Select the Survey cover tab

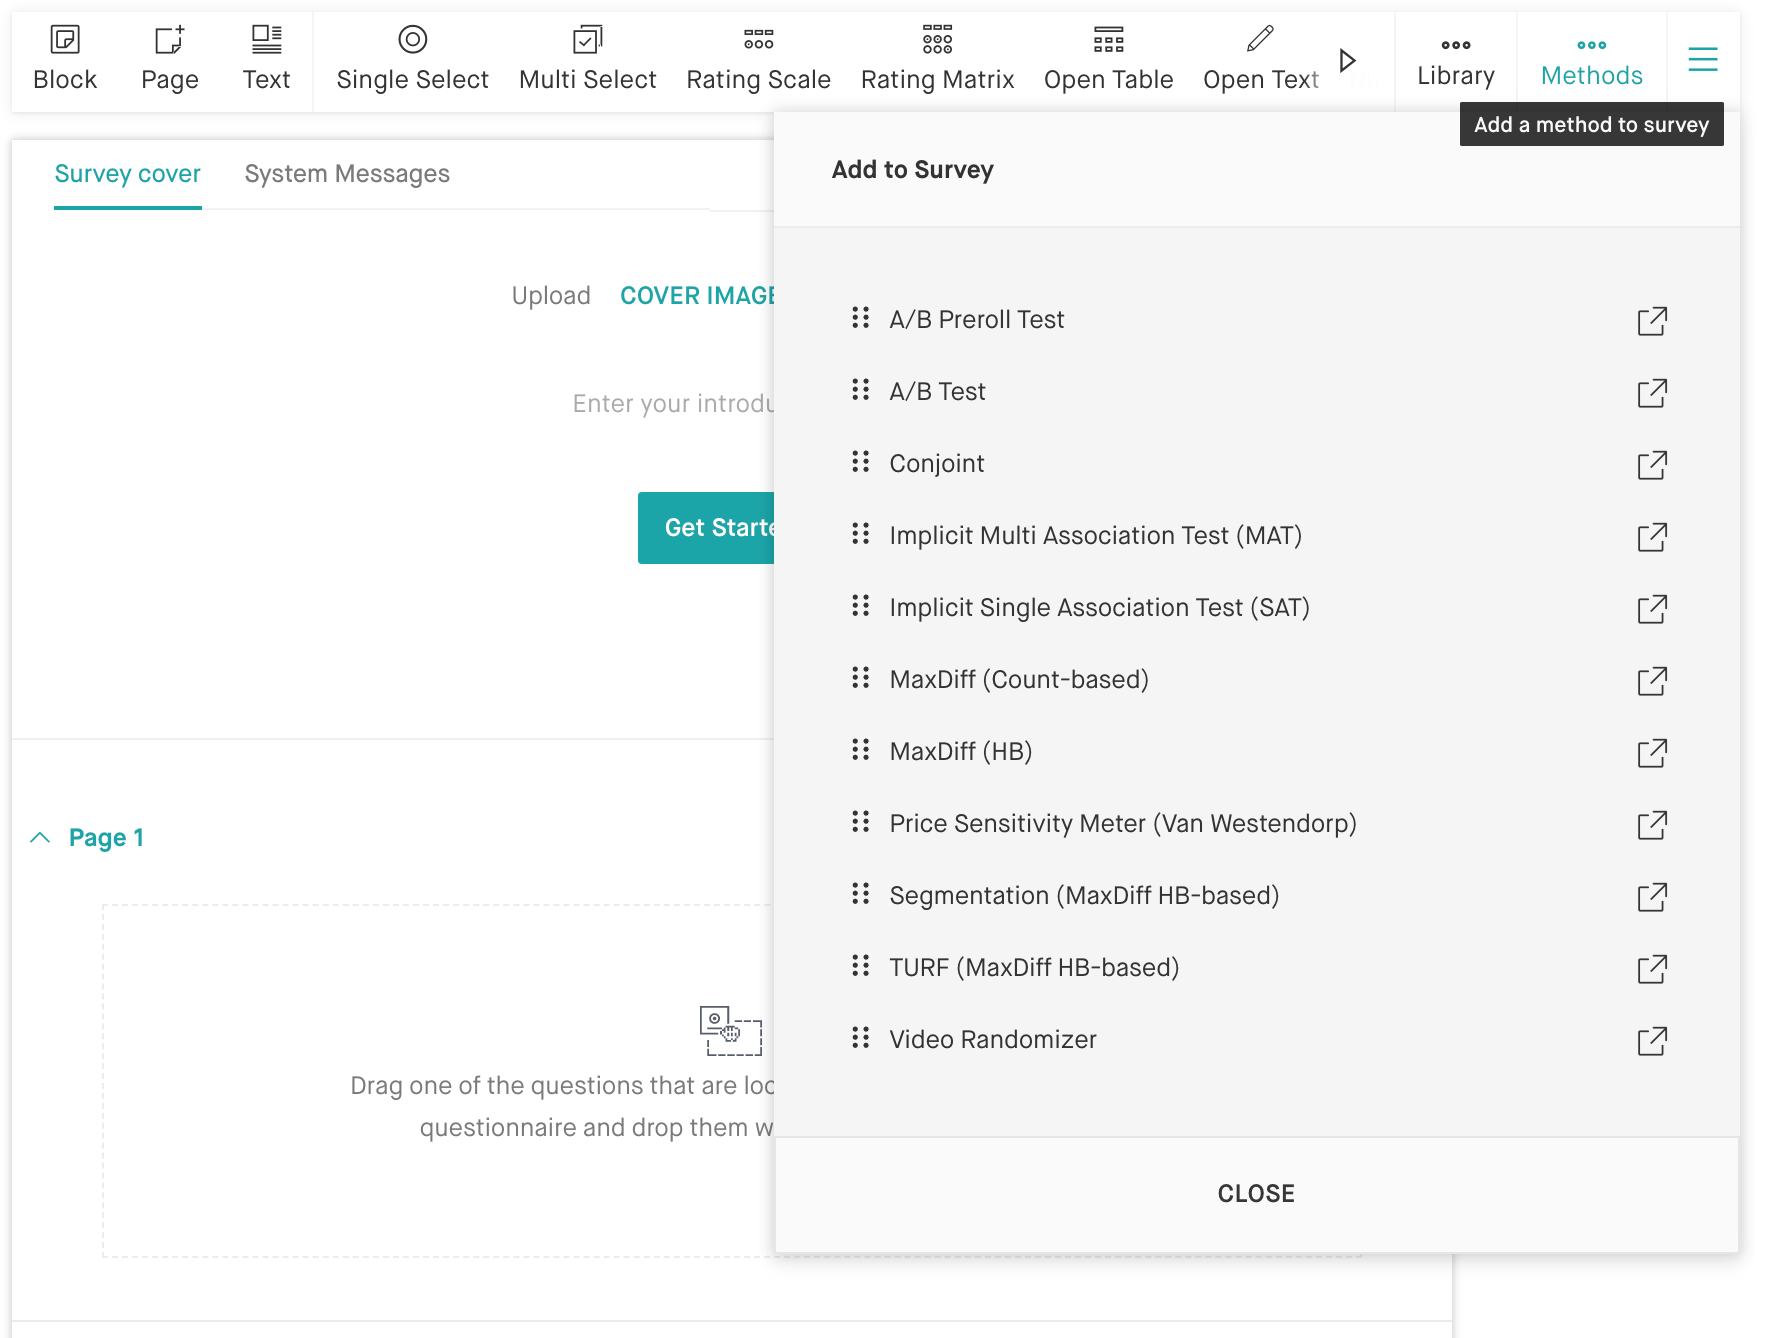coord(128,174)
